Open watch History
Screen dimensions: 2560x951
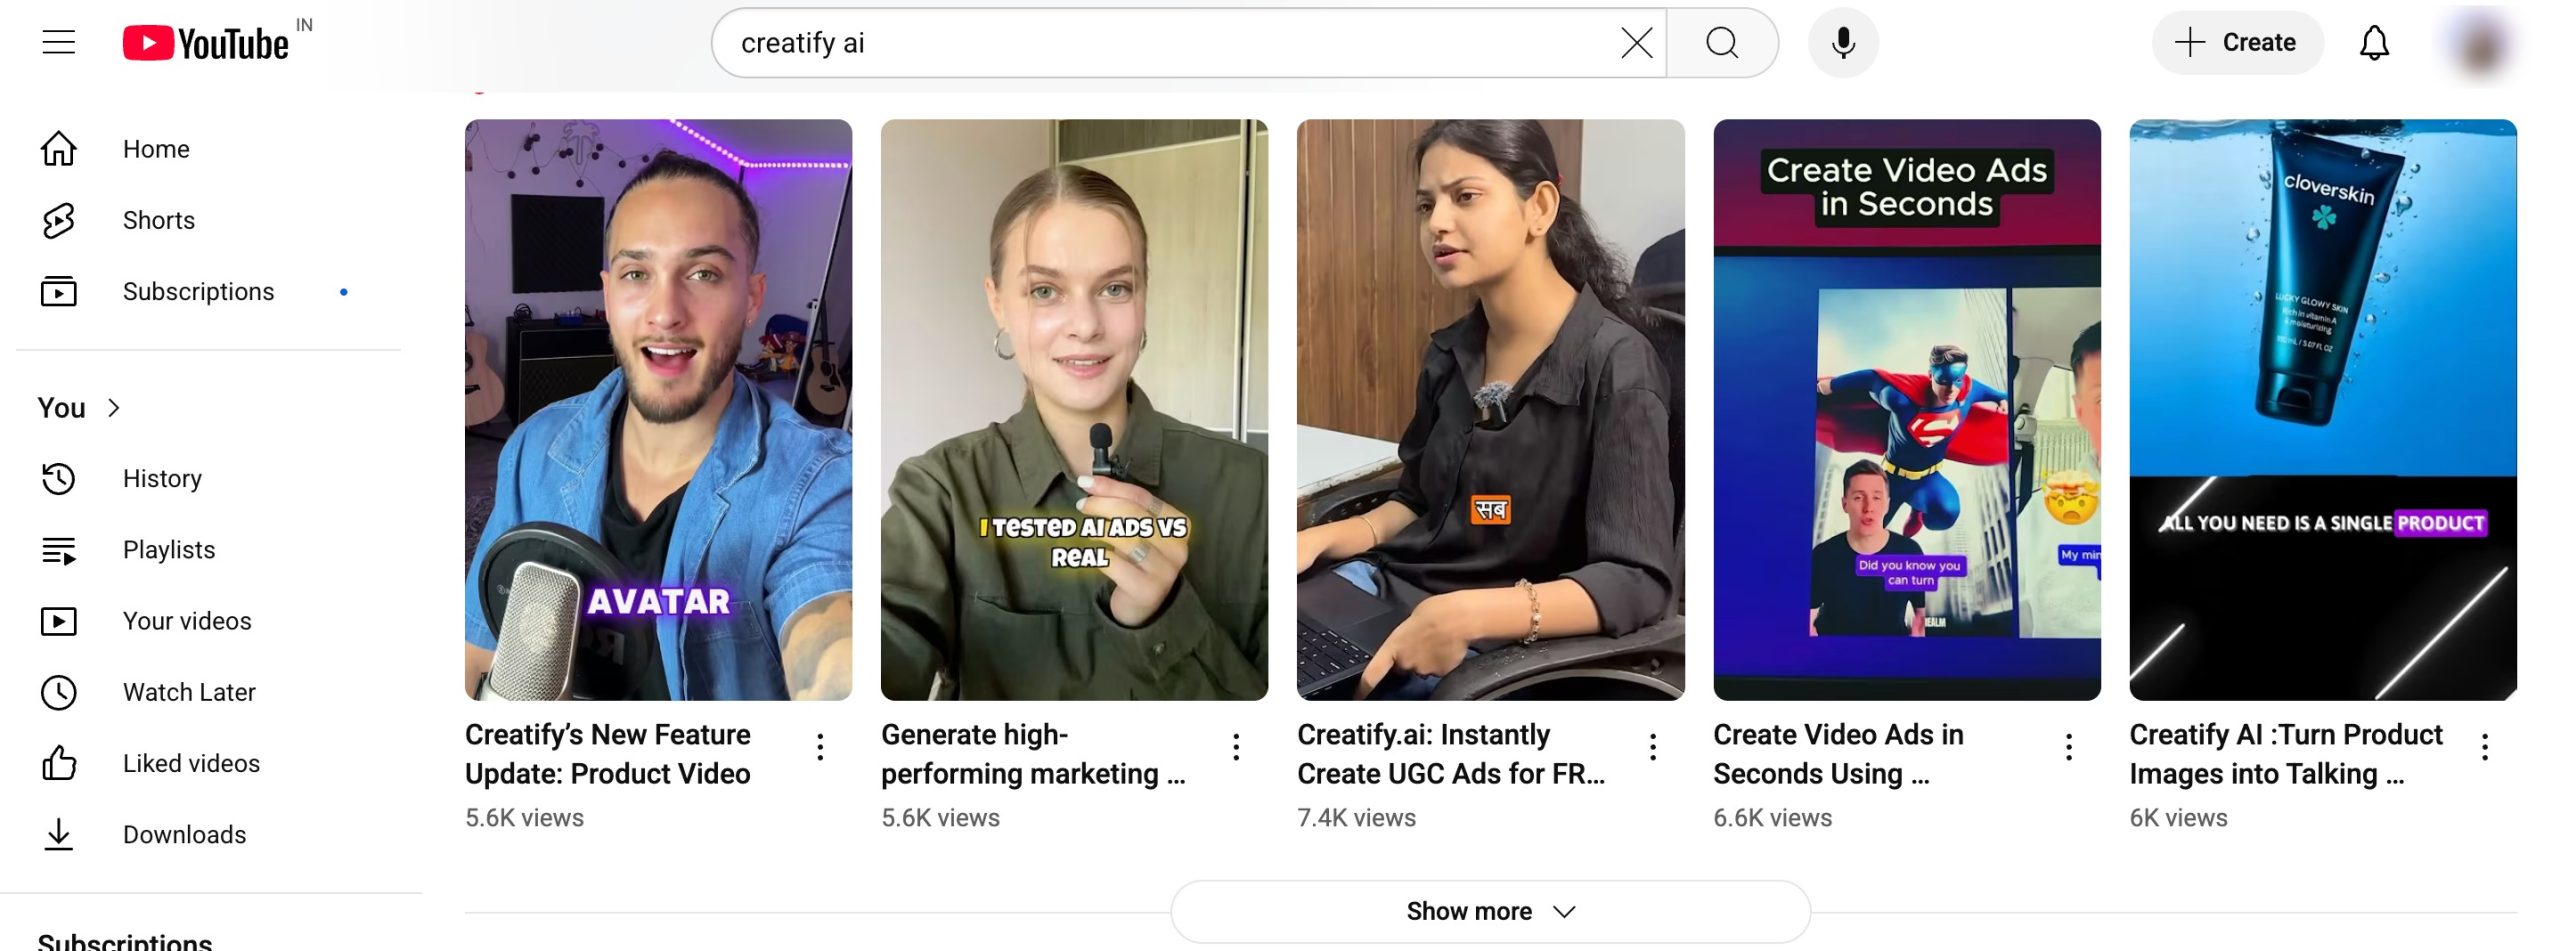pyautogui.click(x=162, y=479)
